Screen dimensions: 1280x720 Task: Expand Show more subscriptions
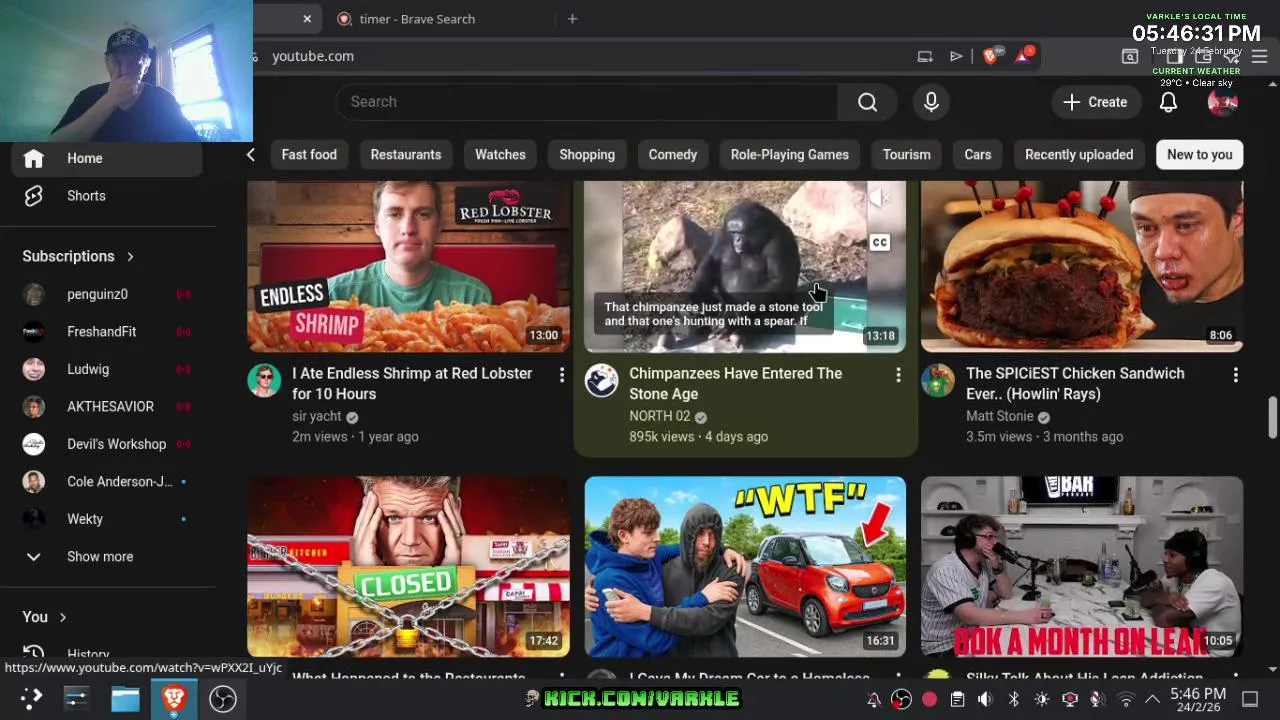[x=105, y=556]
